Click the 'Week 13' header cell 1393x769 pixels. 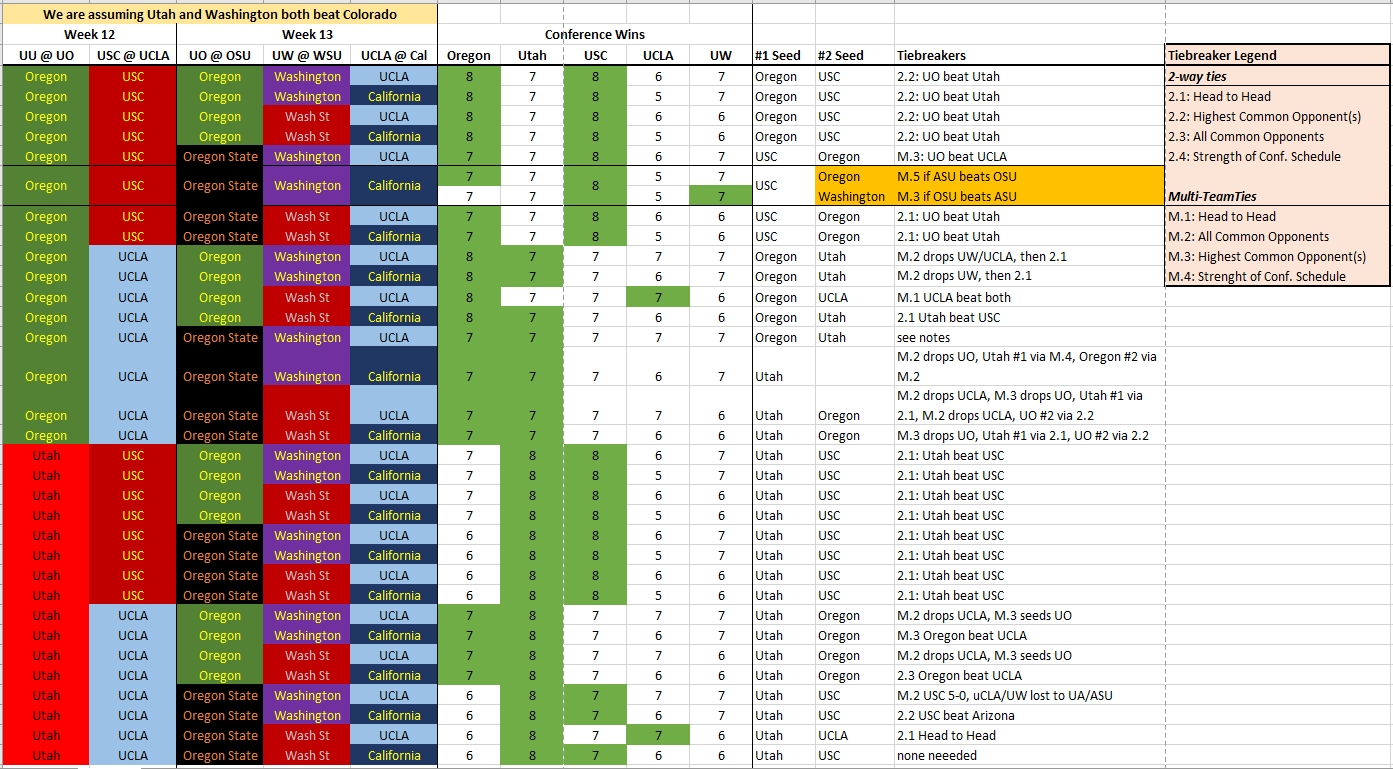click(307, 35)
